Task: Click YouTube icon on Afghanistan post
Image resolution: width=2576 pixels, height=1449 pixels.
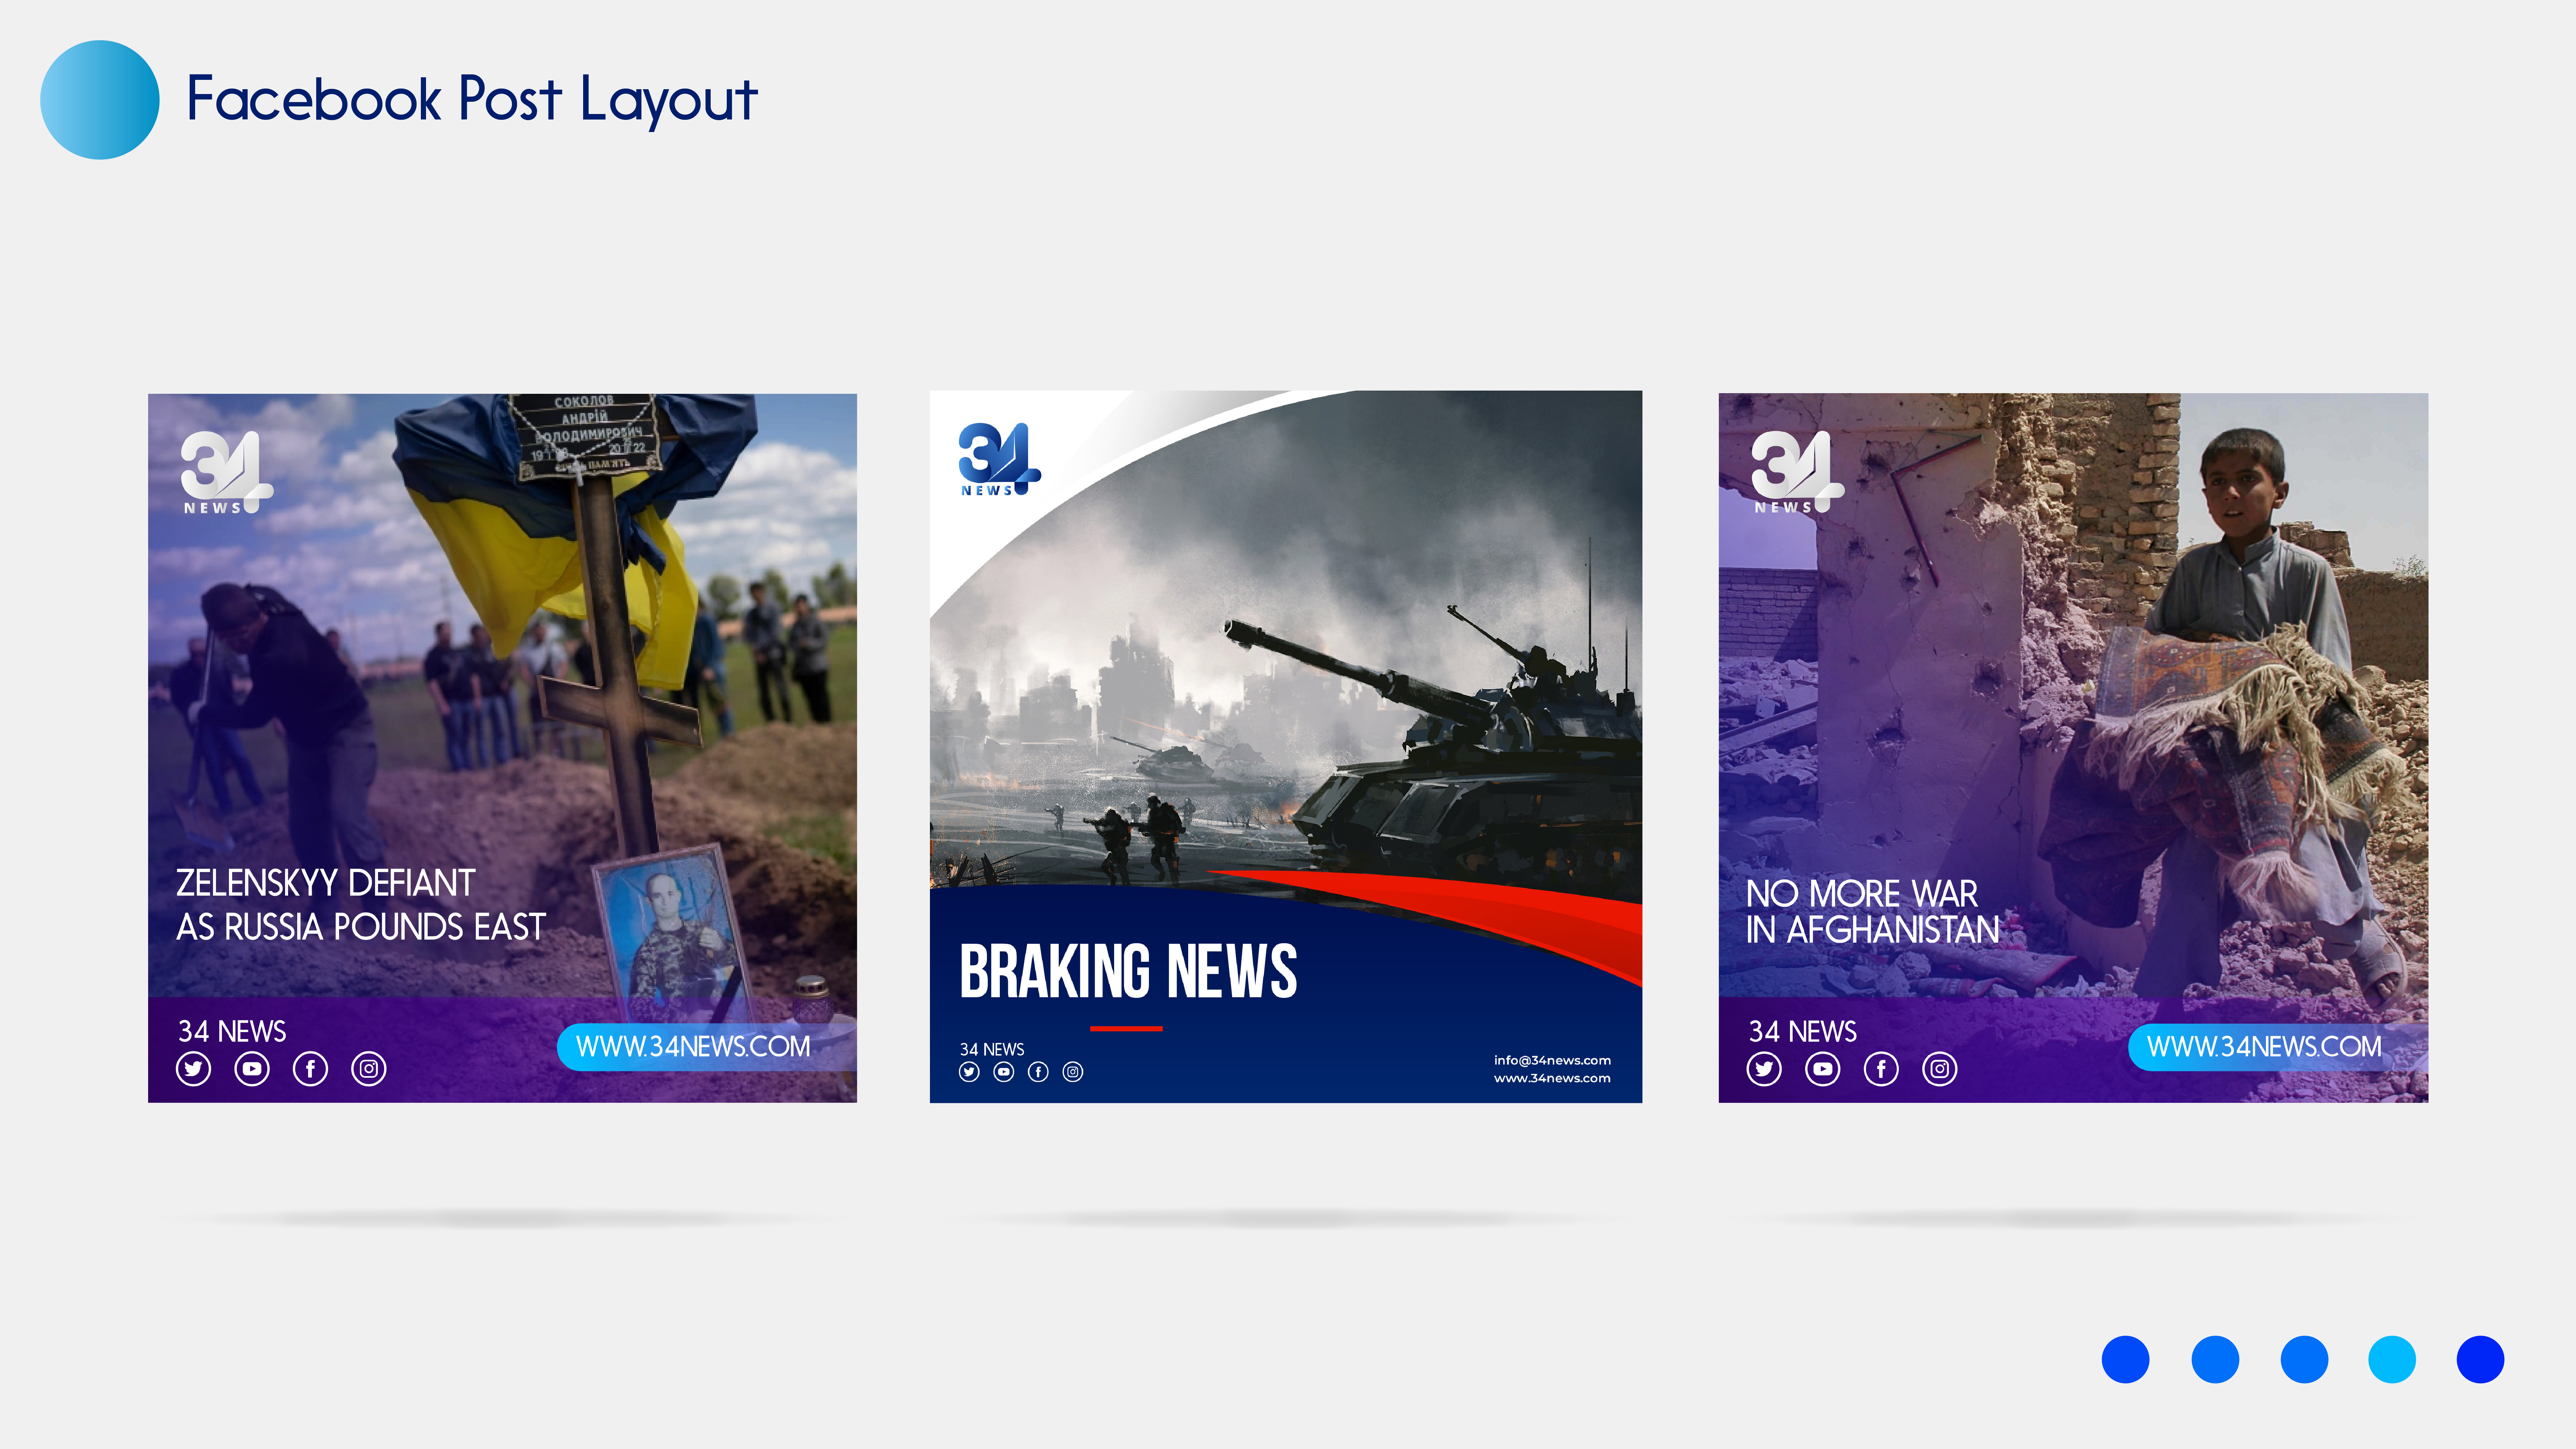Action: (1823, 1069)
